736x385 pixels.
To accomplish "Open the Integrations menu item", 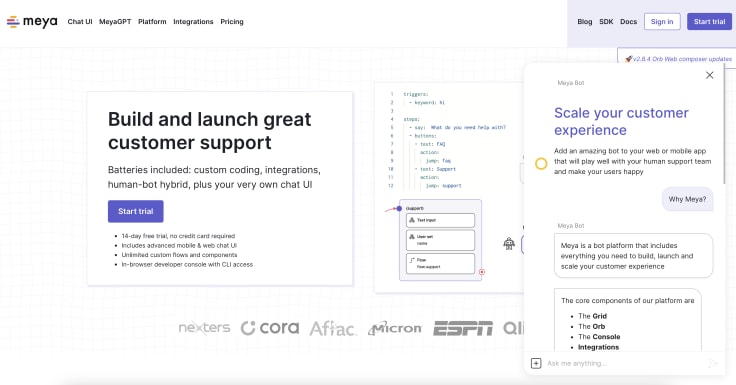I will click(193, 22).
